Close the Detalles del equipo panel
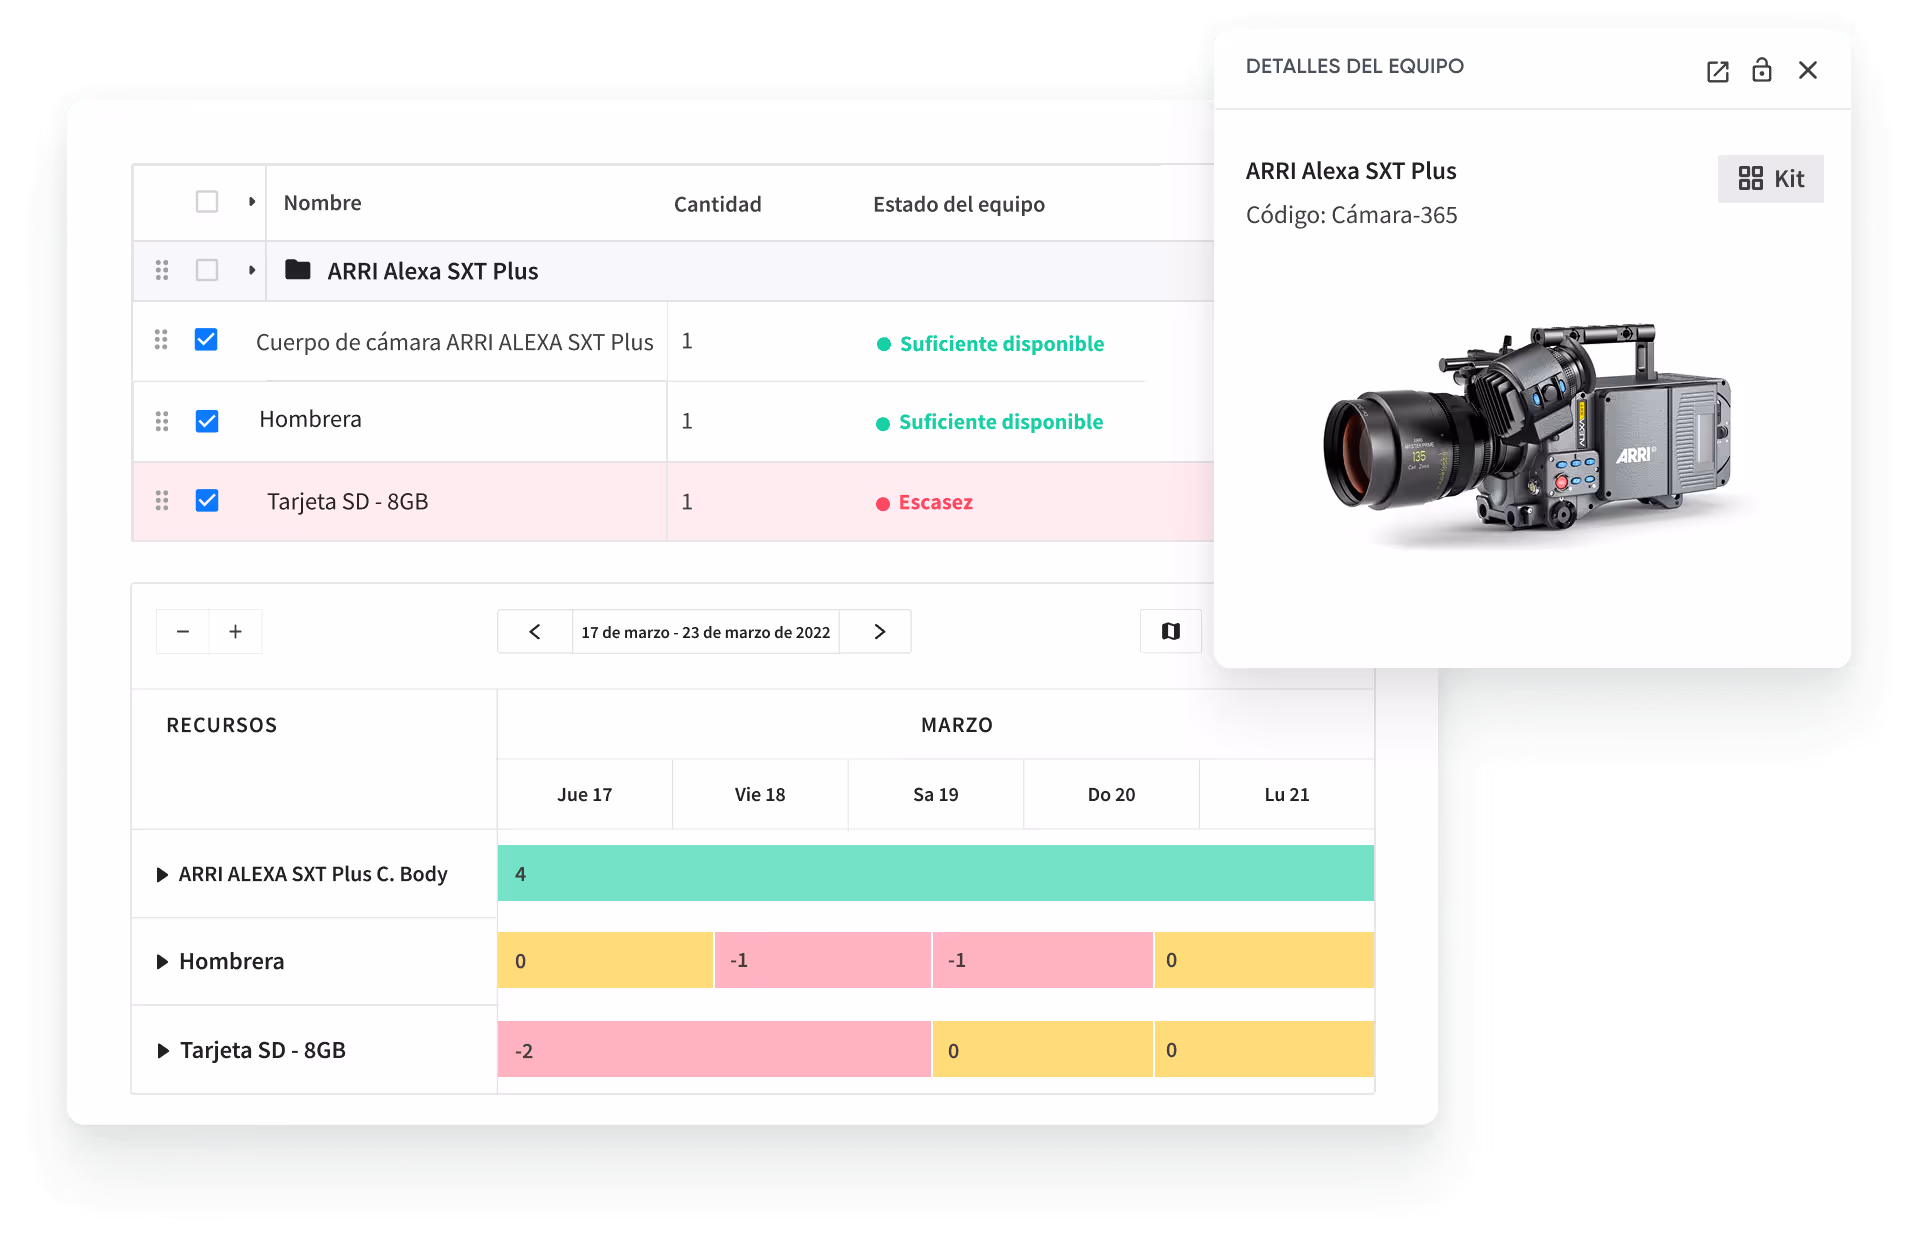The width and height of the screenshot is (1918, 1237). (1807, 70)
